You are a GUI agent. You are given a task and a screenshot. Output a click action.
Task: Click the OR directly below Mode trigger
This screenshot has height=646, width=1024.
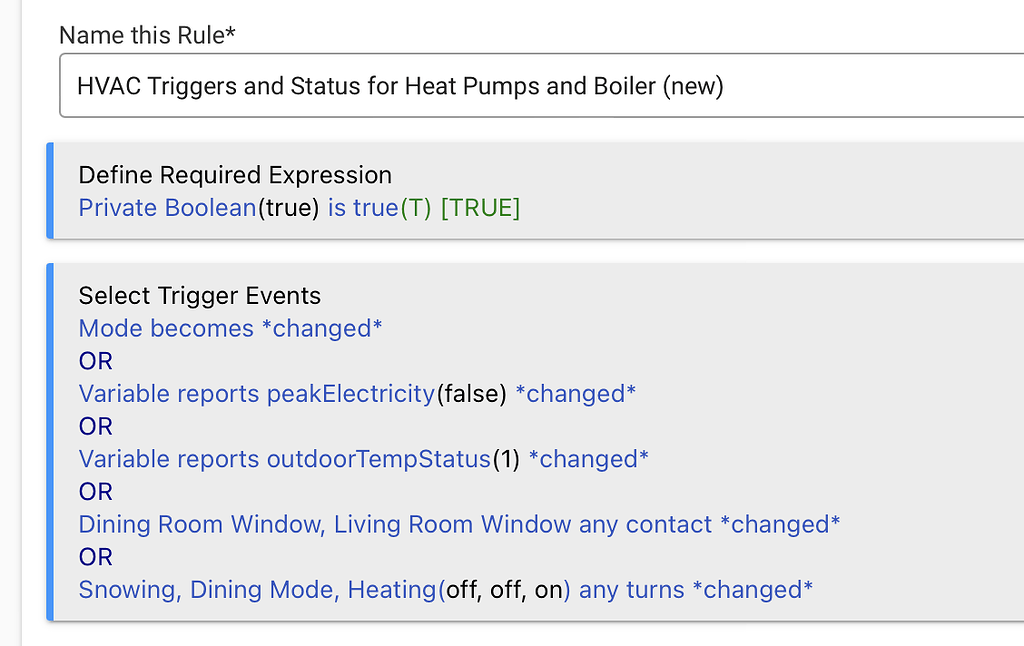[x=96, y=361]
